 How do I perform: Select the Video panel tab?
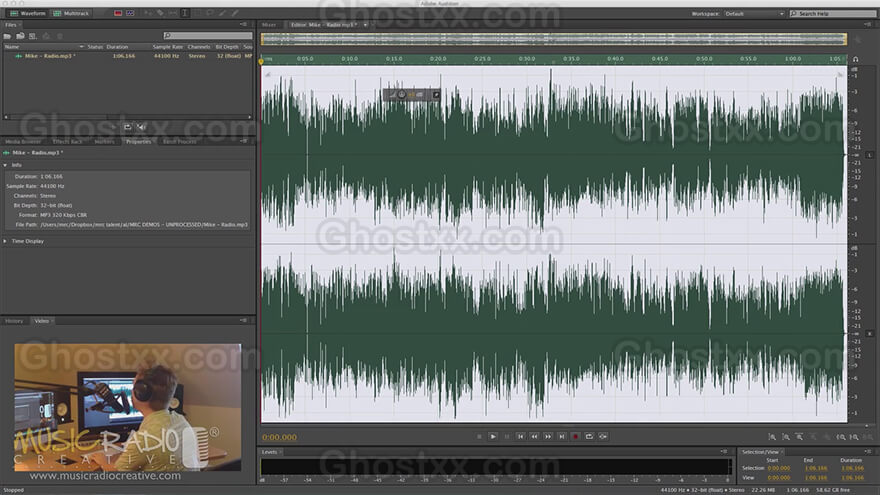[42, 321]
